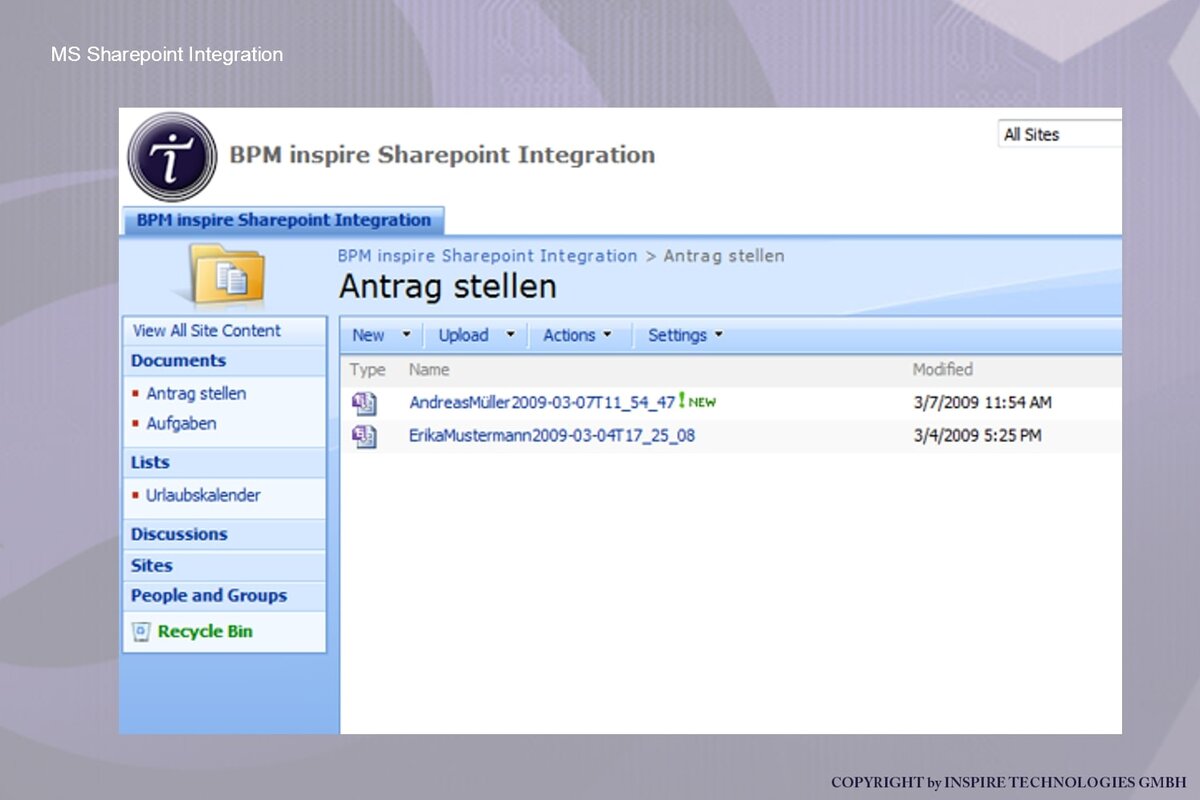Open the Documents section heading

click(178, 360)
